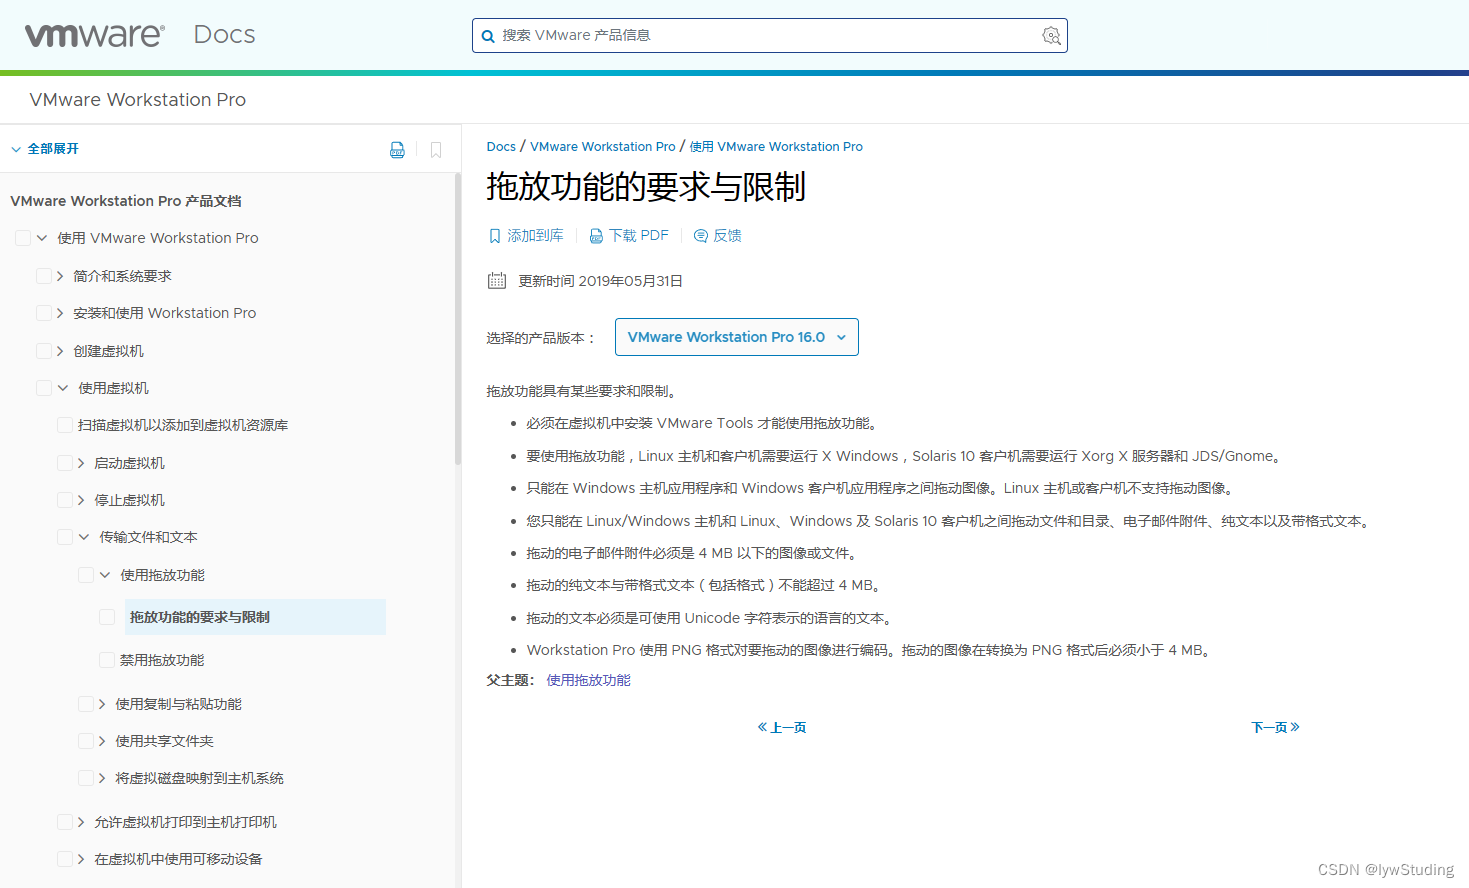Open 扫描虚拟机以添加到虚拟机资源库 topic
Viewport: 1469px width, 888px height.
tap(183, 425)
